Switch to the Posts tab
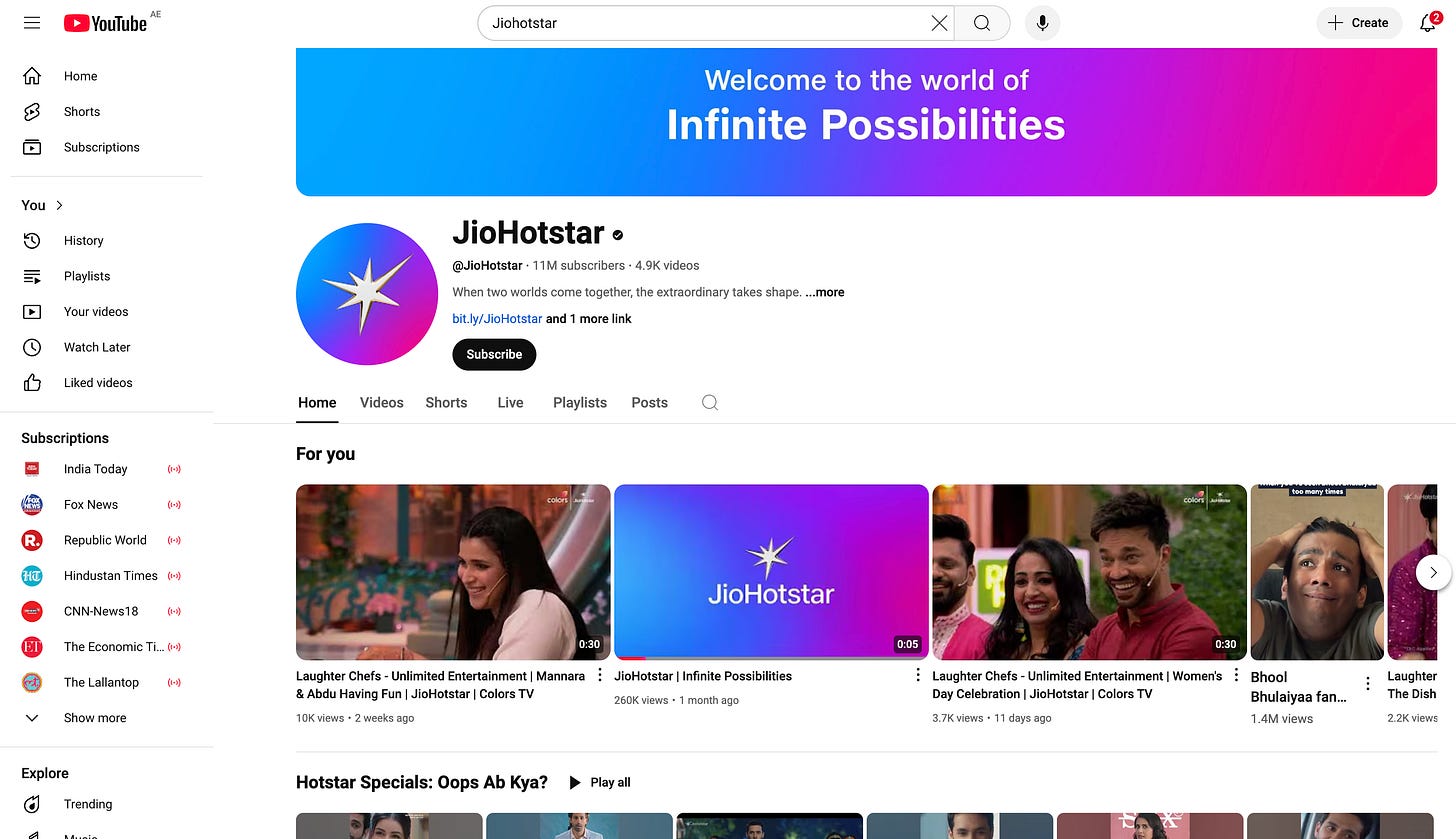Screen dimensions: 1456x839 click(649, 403)
